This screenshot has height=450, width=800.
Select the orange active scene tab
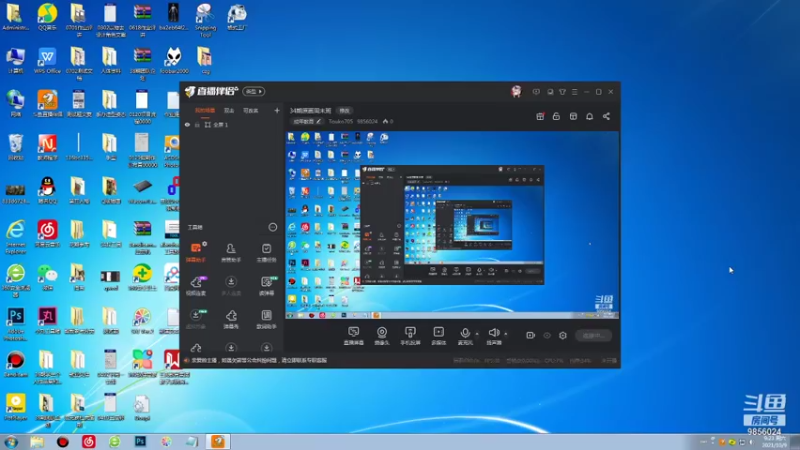(205, 111)
